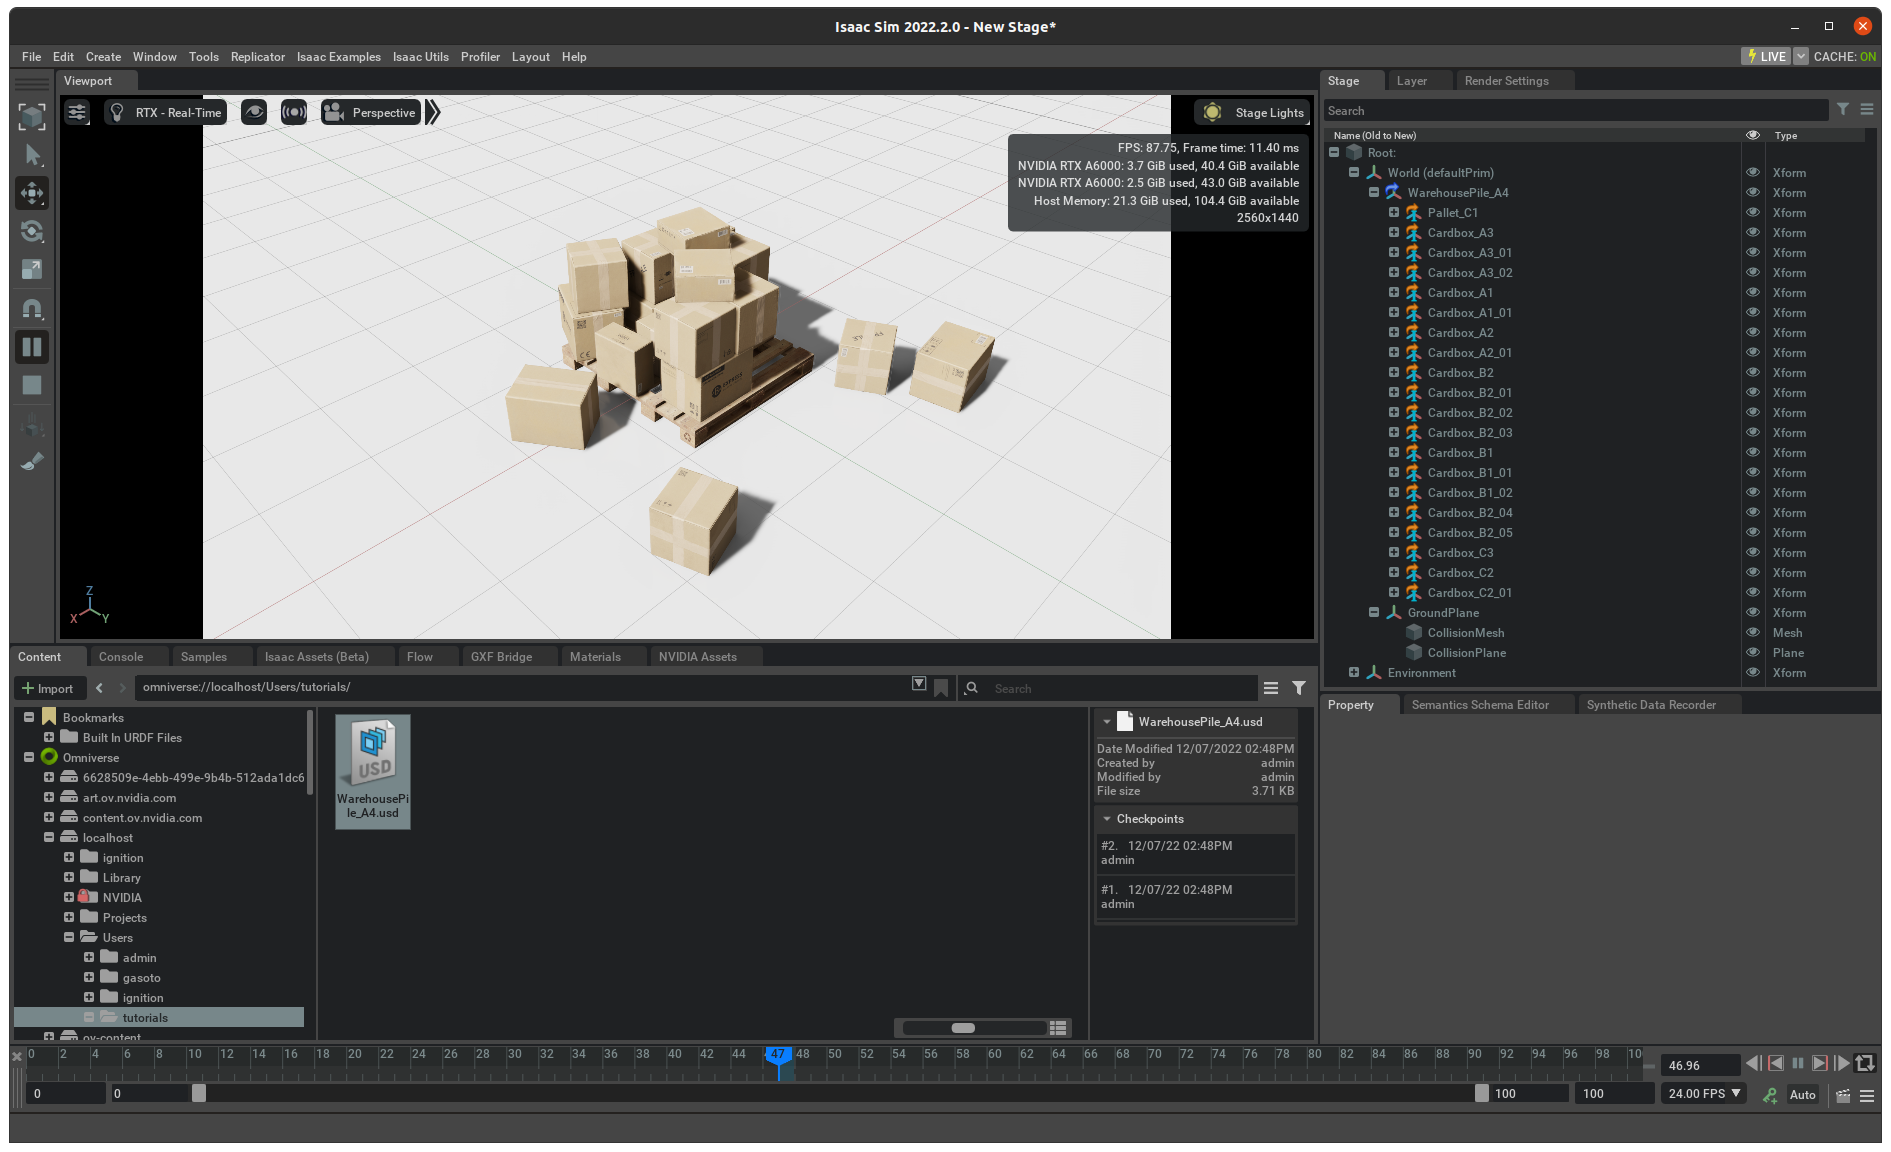
Task: Open the Replicator menu
Action: click(258, 57)
